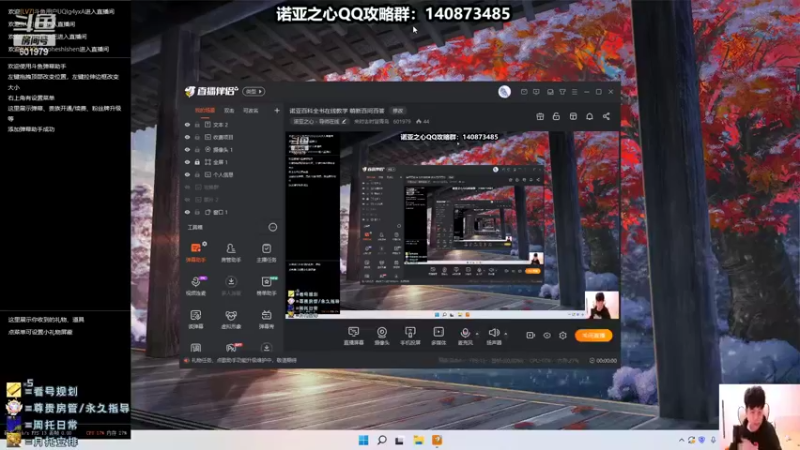Click the room number 601979 text

[402, 121]
